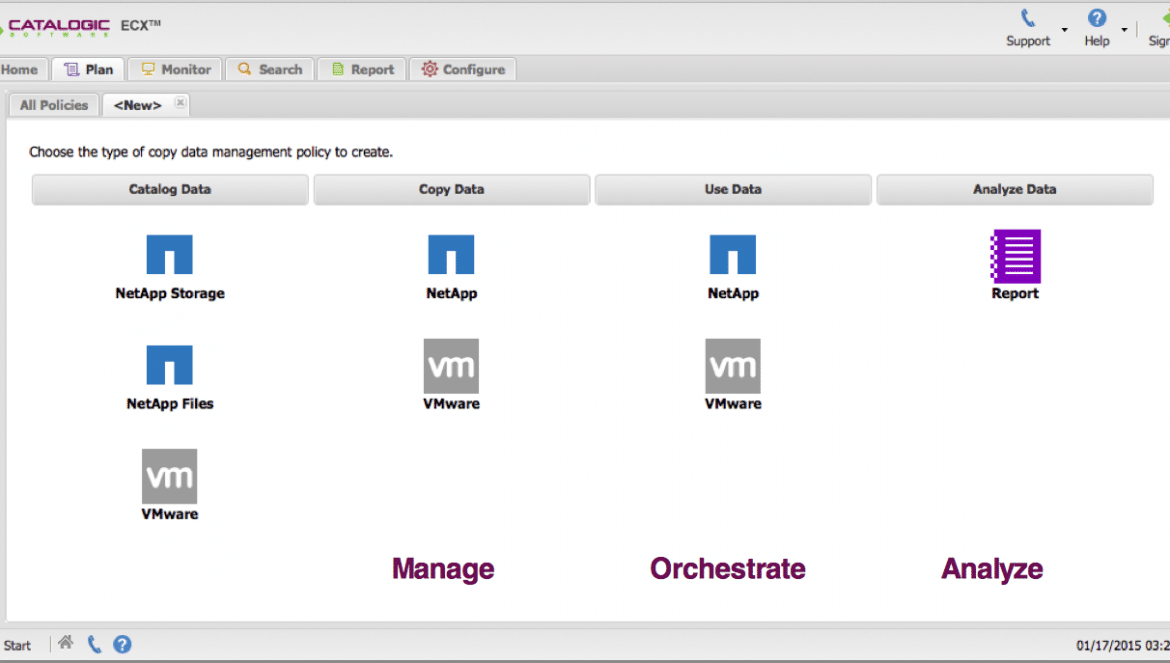
Task: Open the Configure tab
Action: pyautogui.click(x=463, y=69)
